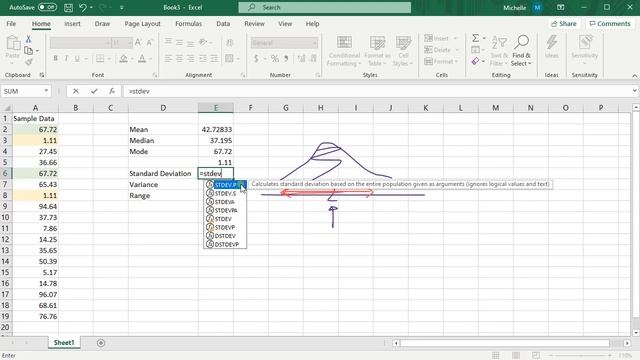Click the Sheet1 tab
Screen dimensions: 640x360
(64, 343)
